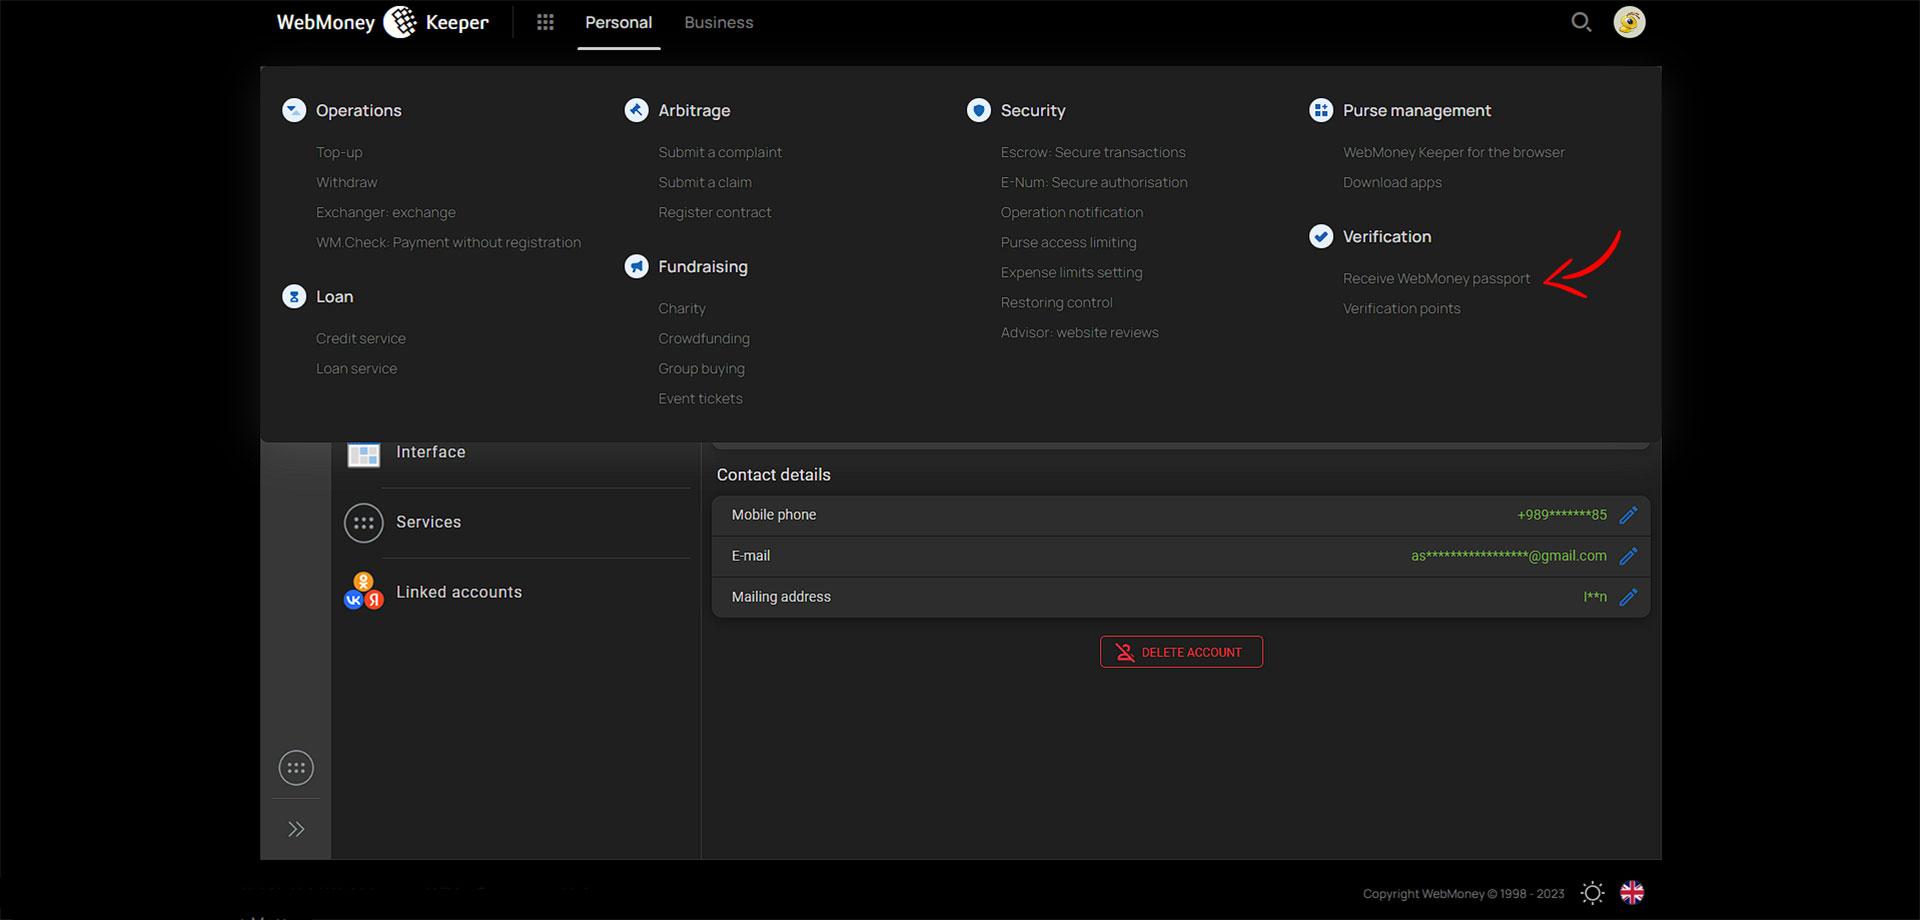
Task: Toggle light theme with sun icon
Action: [1593, 893]
